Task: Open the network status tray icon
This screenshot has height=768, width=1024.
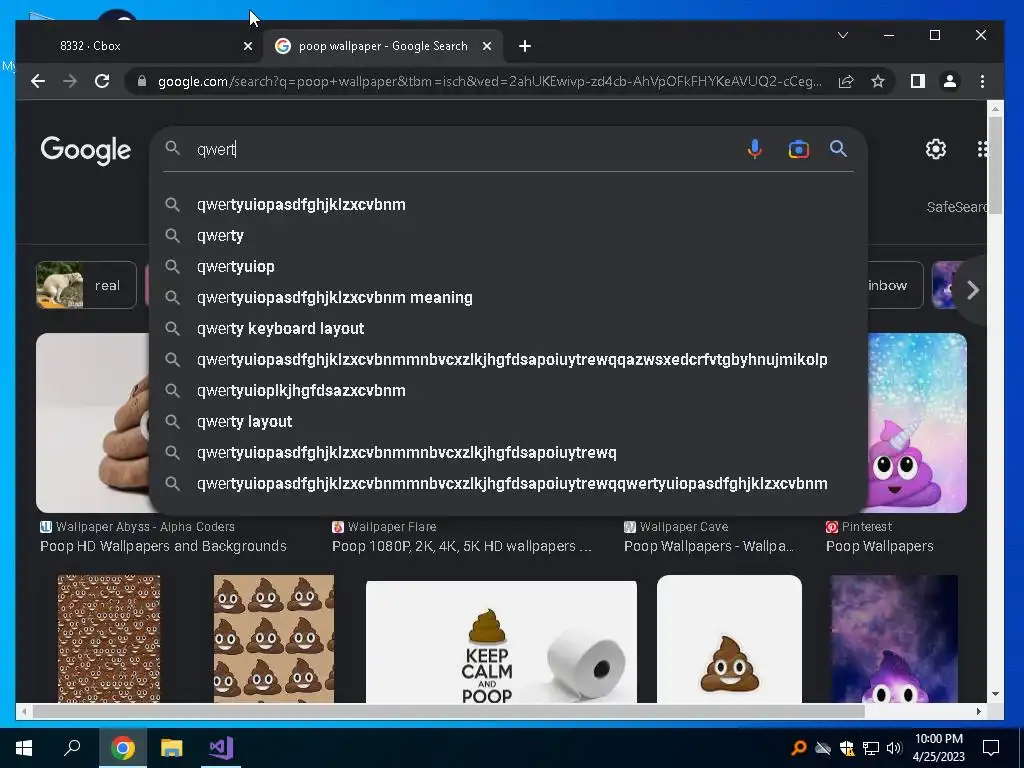Action: coord(871,748)
